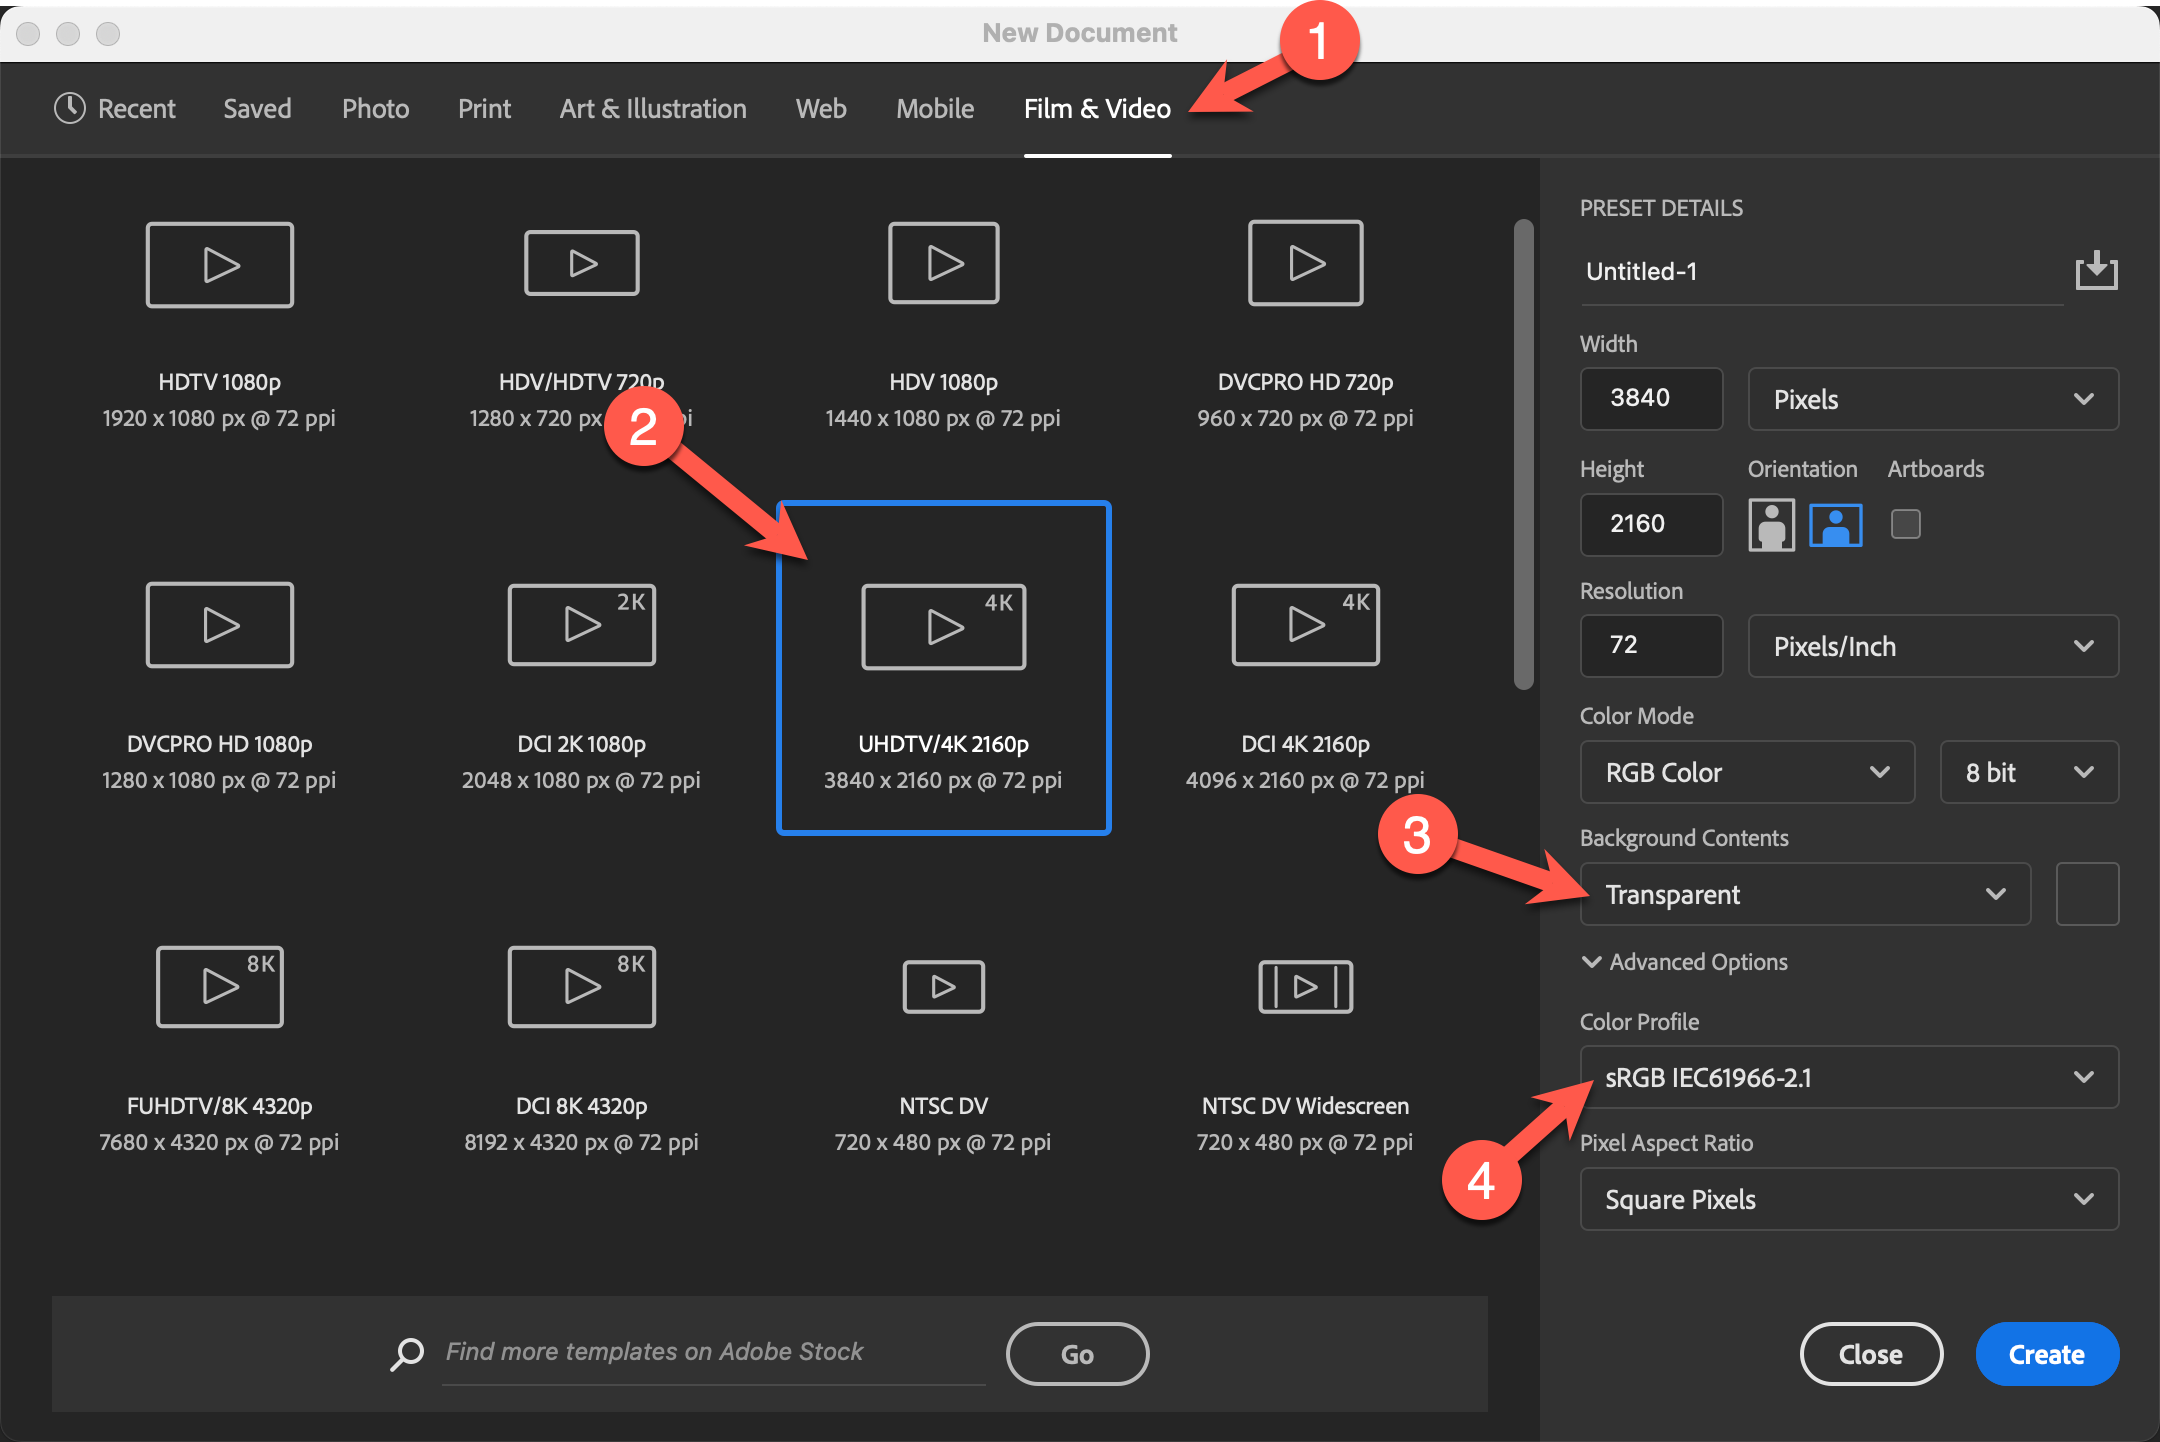The height and width of the screenshot is (1442, 2160).
Task: Select the DVCPRO HD 720p preset icon
Action: (1305, 263)
